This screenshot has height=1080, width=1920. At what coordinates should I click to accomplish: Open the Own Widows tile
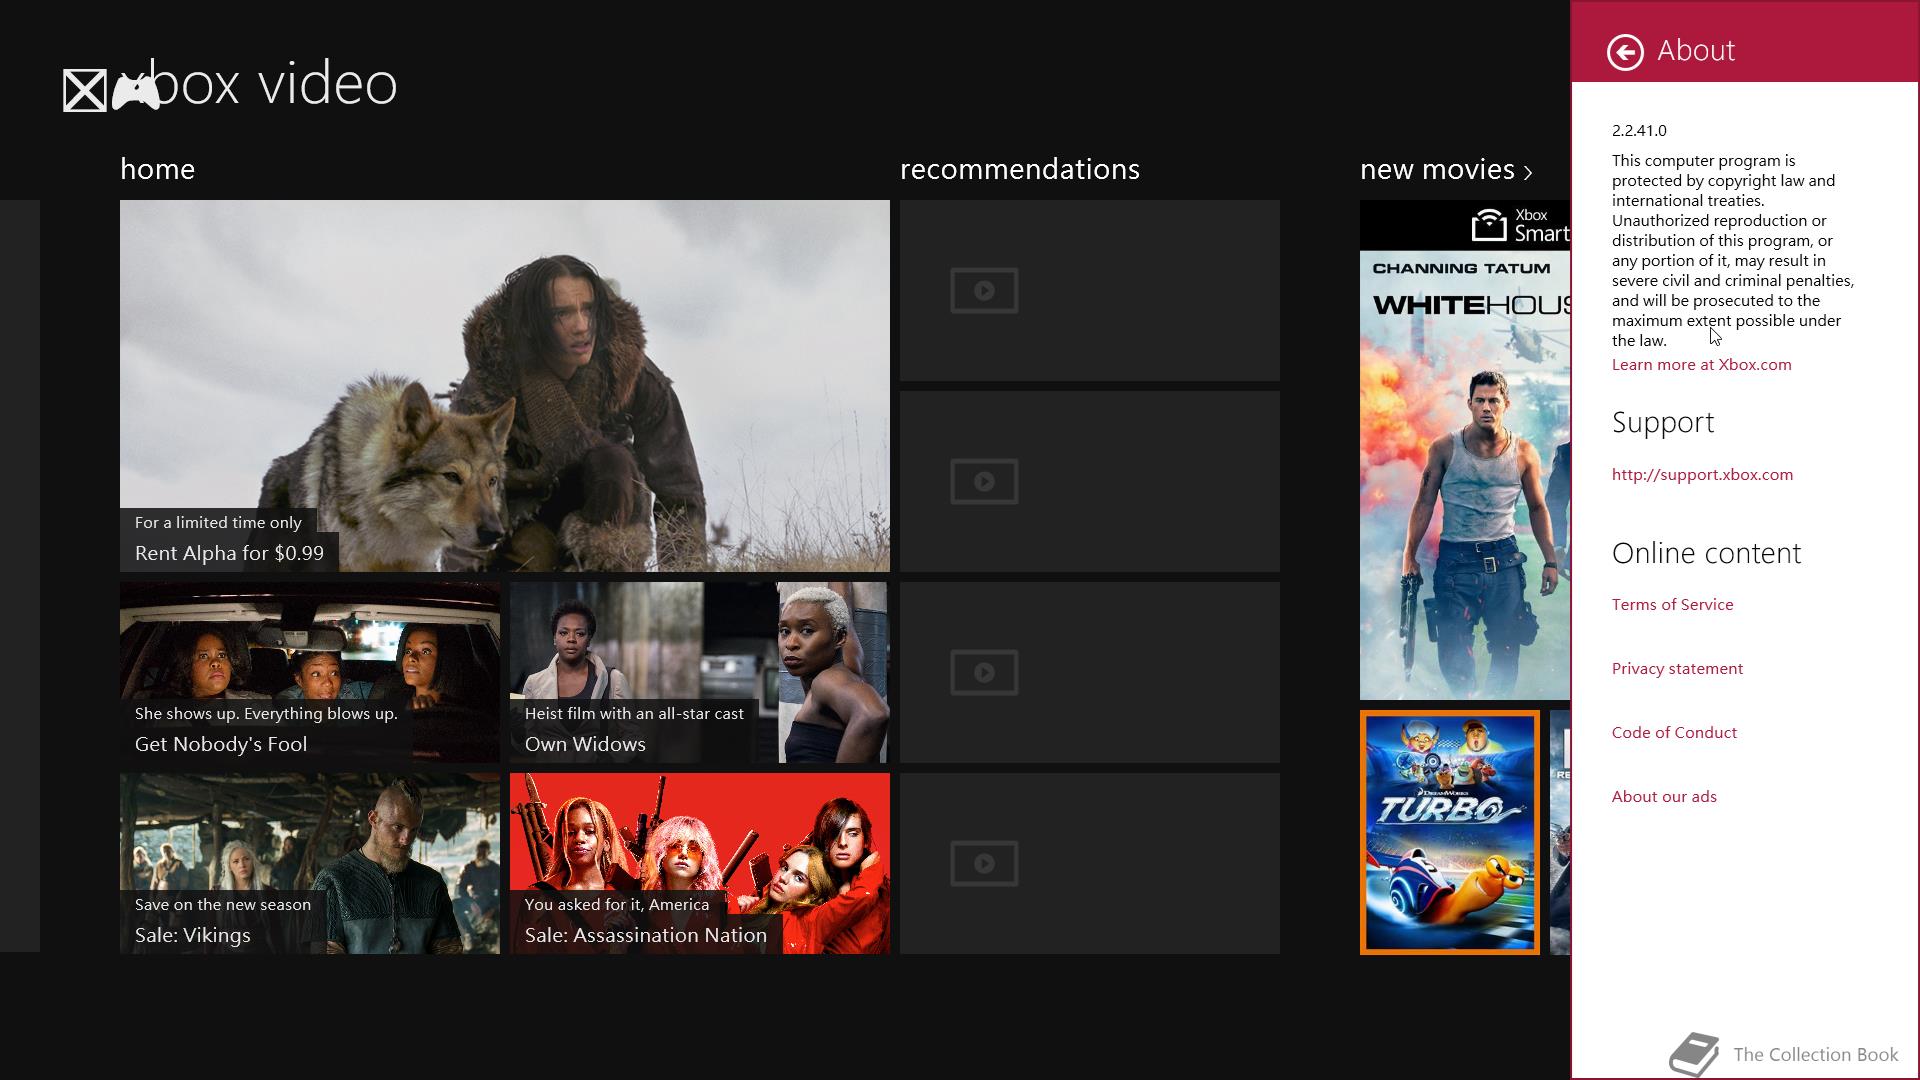[699, 672]
